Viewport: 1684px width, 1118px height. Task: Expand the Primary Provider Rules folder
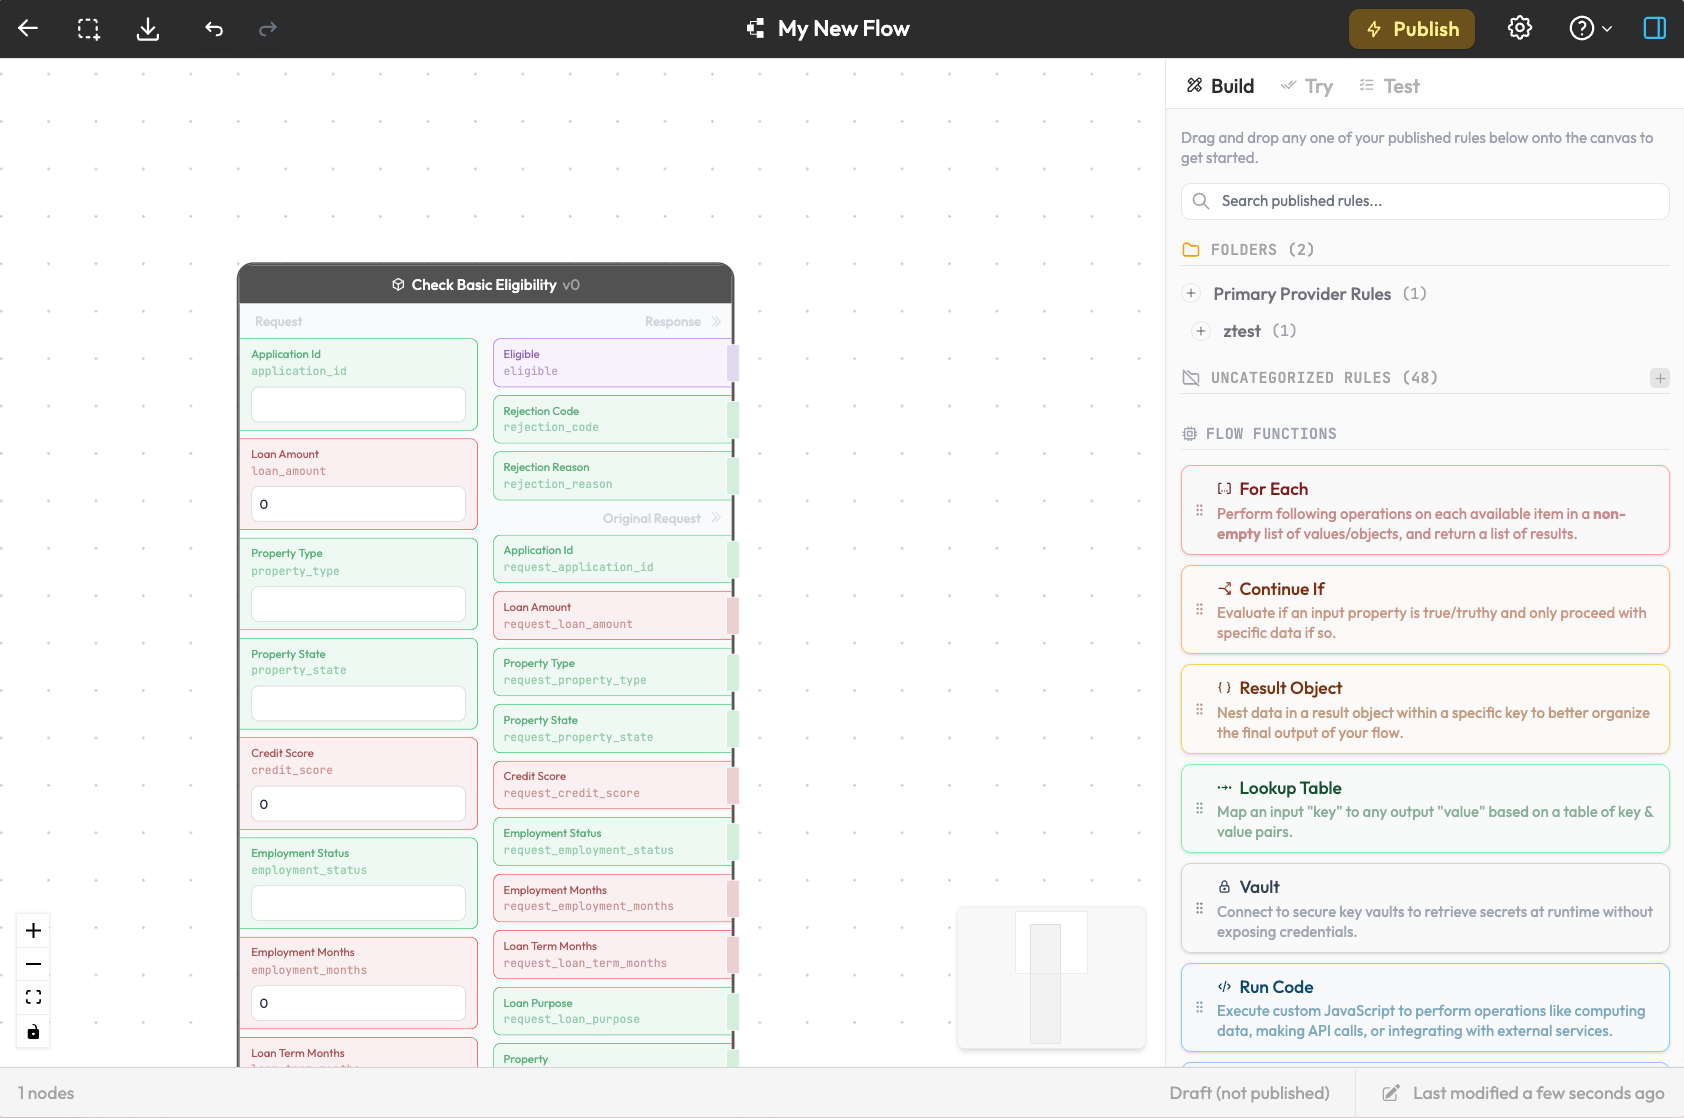click(1191, 294)
